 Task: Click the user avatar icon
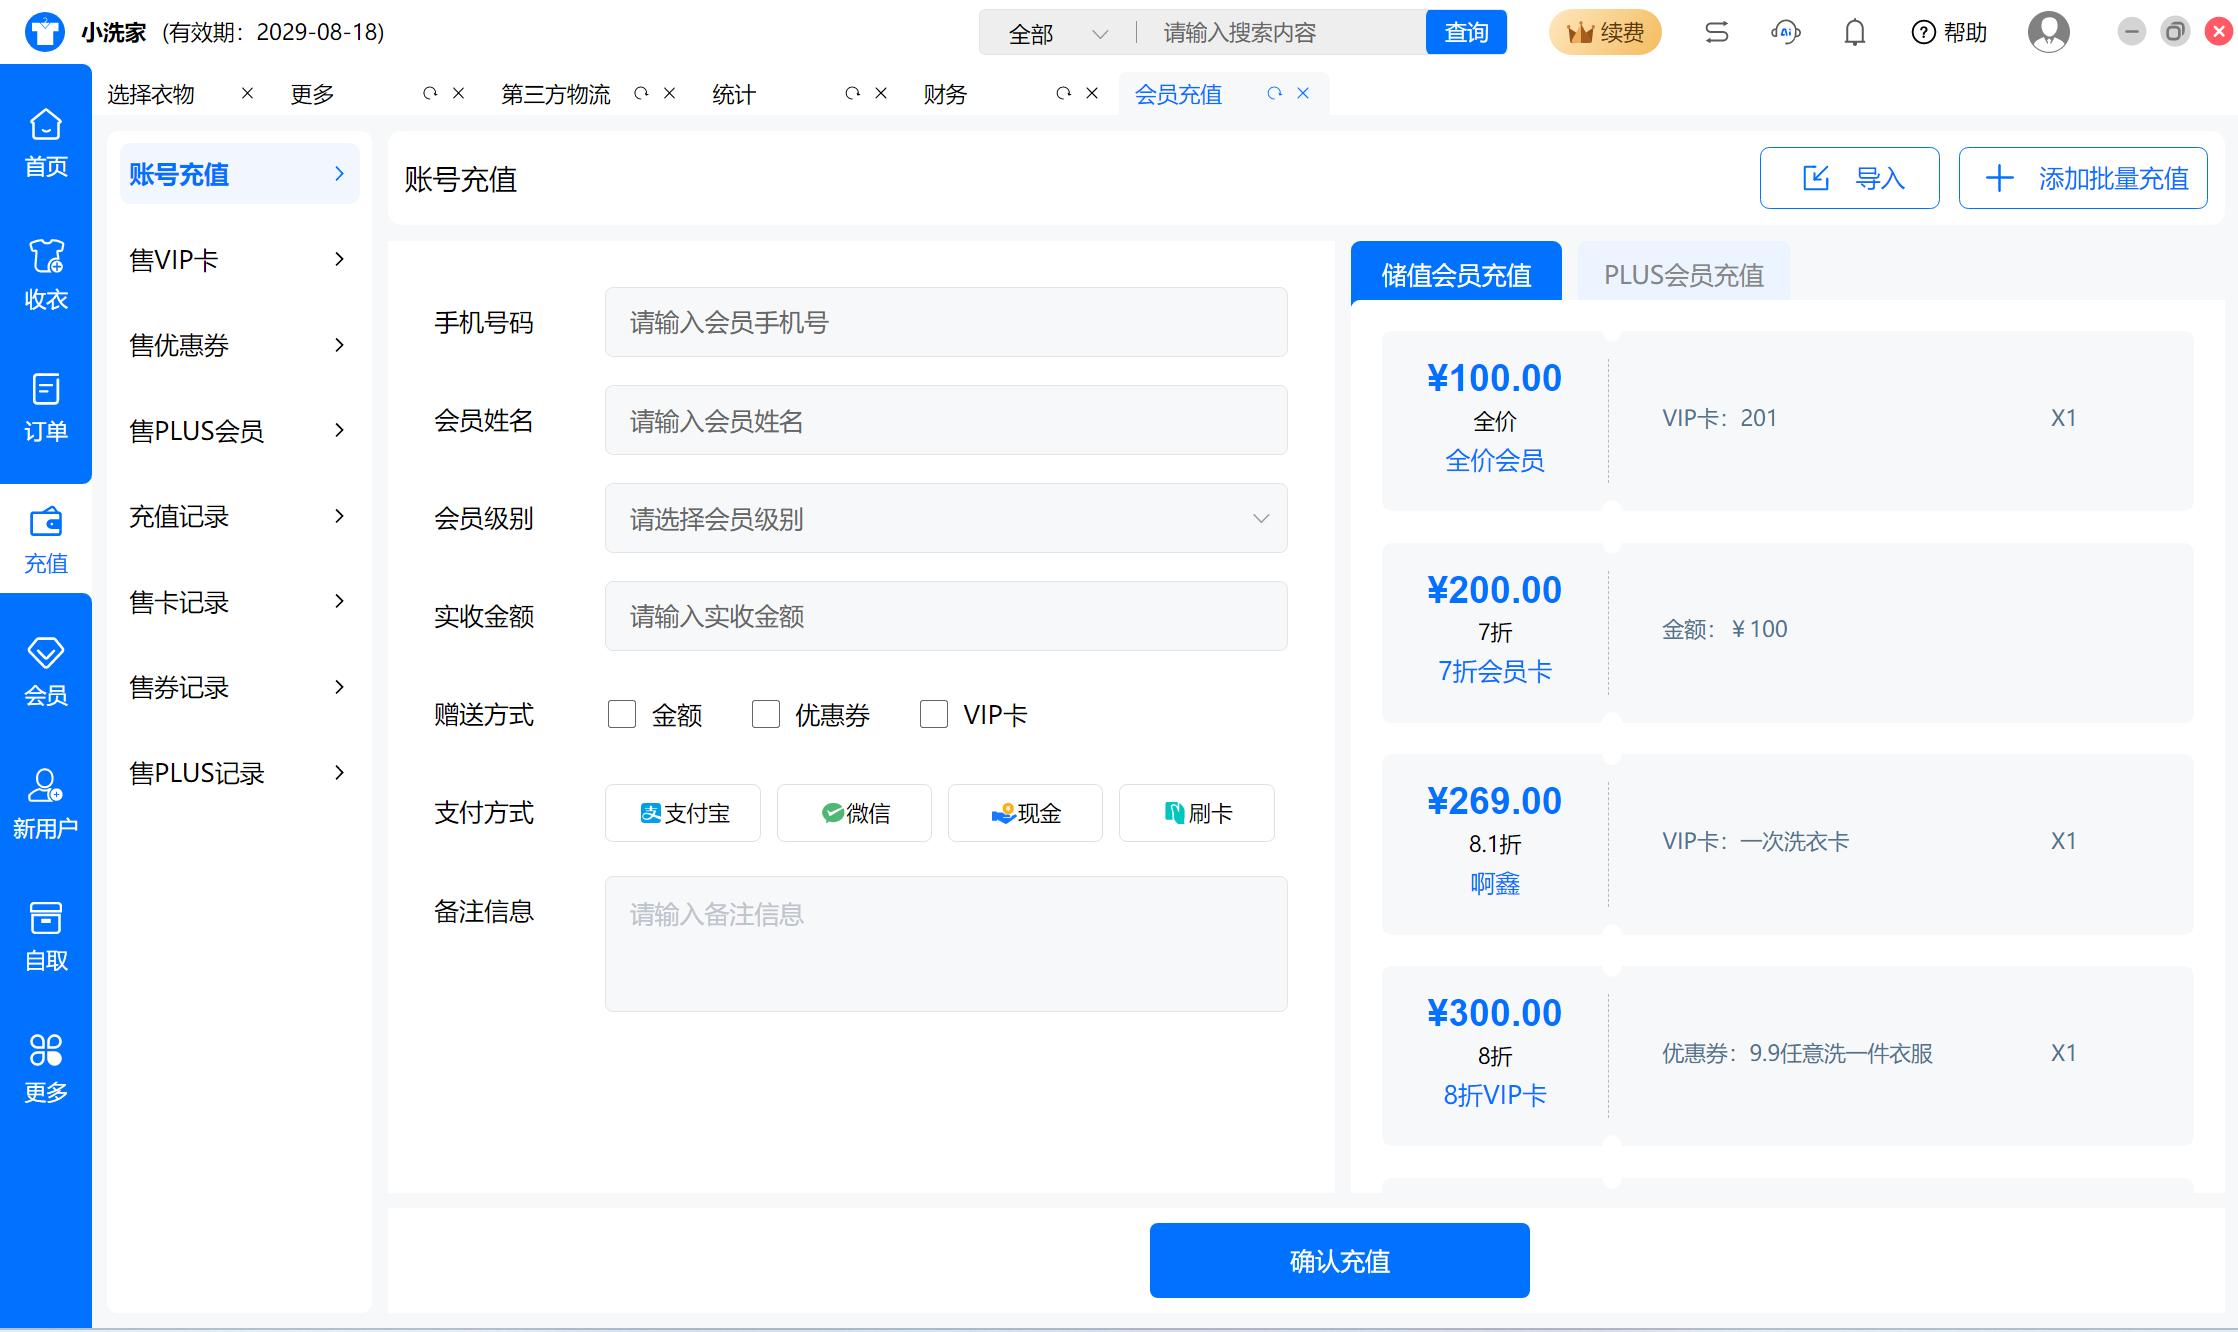tap(2048, 33)
